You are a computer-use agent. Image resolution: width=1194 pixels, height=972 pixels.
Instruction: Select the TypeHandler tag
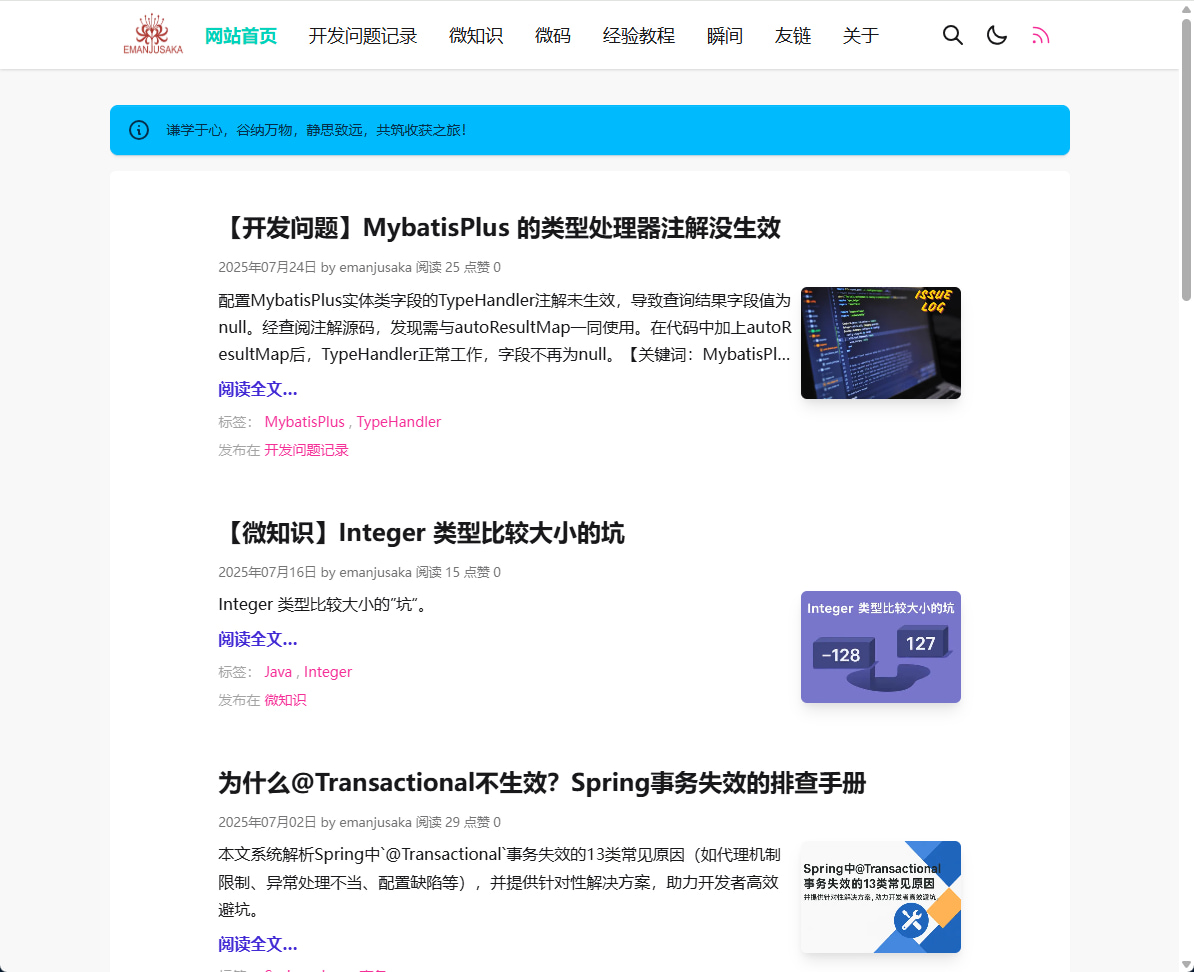coord(399,422)
